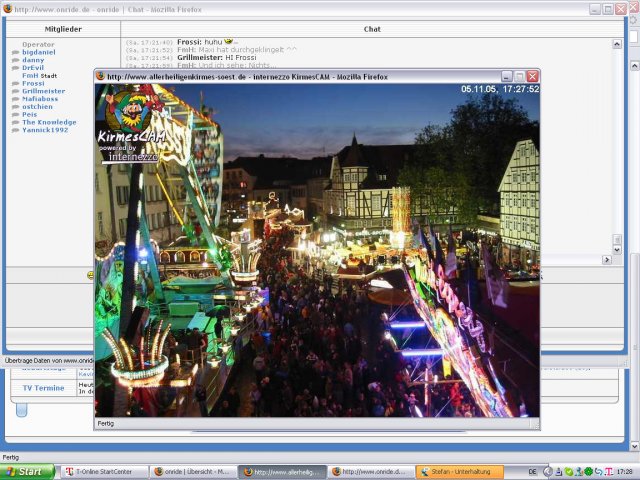Open Stefan - Unterhaltung chat taskbar item
The image size is (640, 480).
(460, 472)
